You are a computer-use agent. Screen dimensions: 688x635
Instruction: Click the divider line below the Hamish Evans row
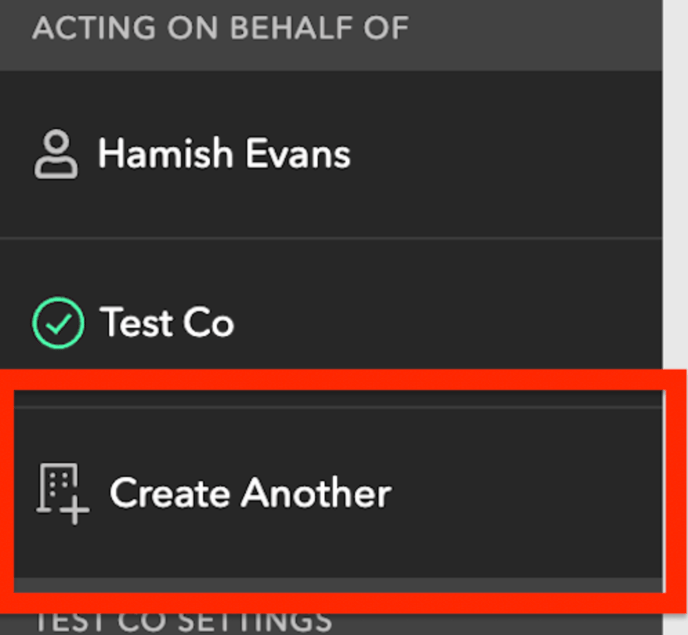[331, 239]
